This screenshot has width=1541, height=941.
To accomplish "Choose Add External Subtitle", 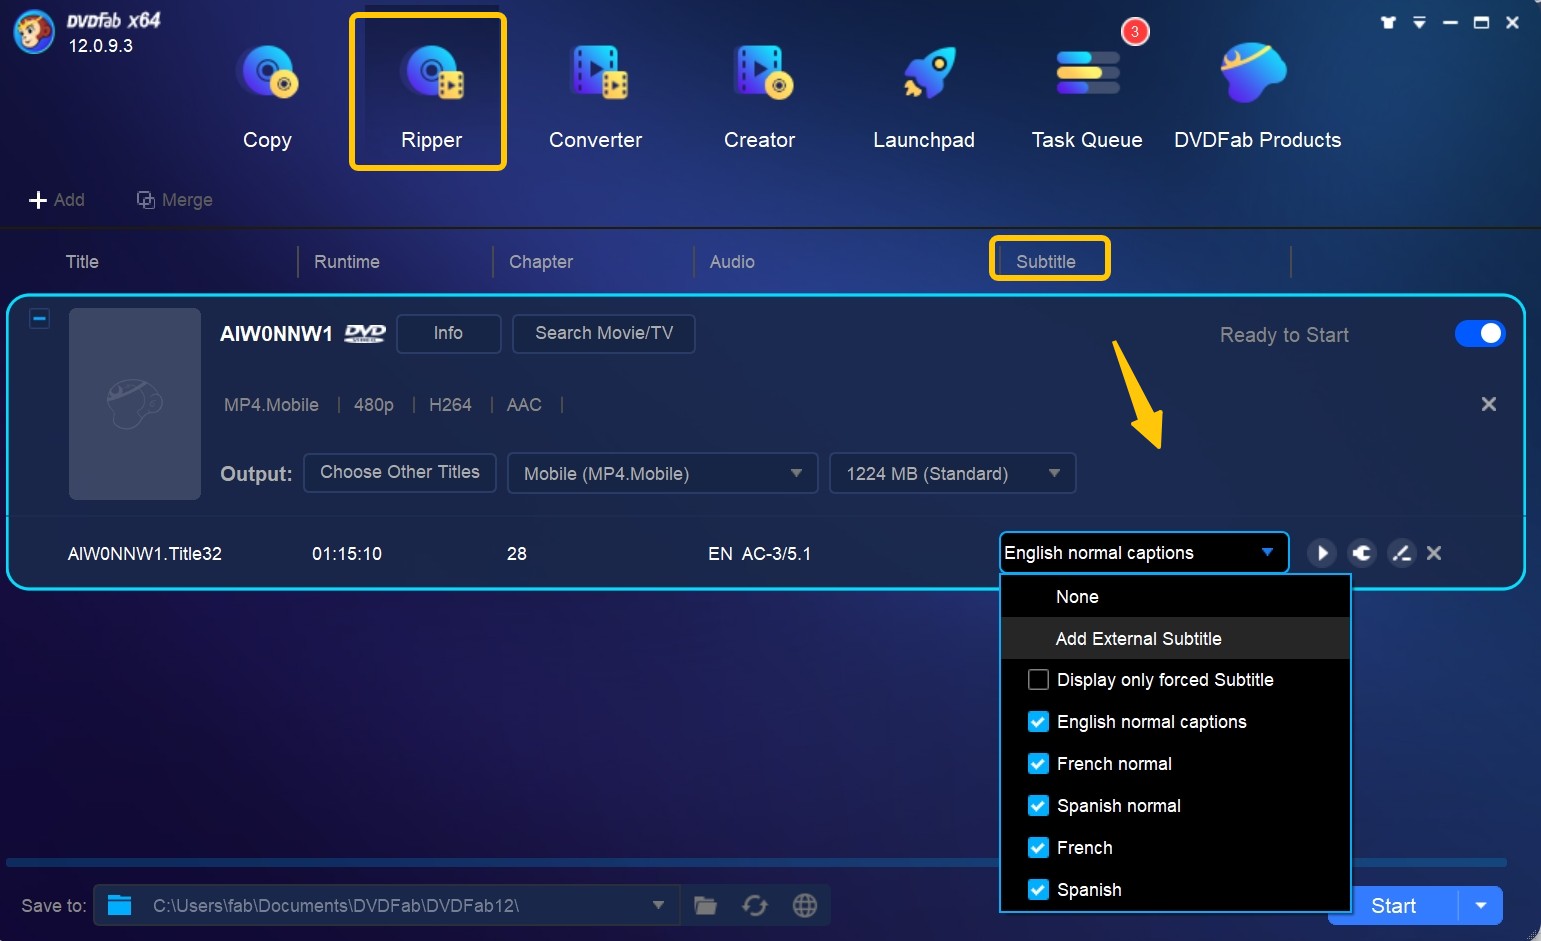I will coord(1176,638).
